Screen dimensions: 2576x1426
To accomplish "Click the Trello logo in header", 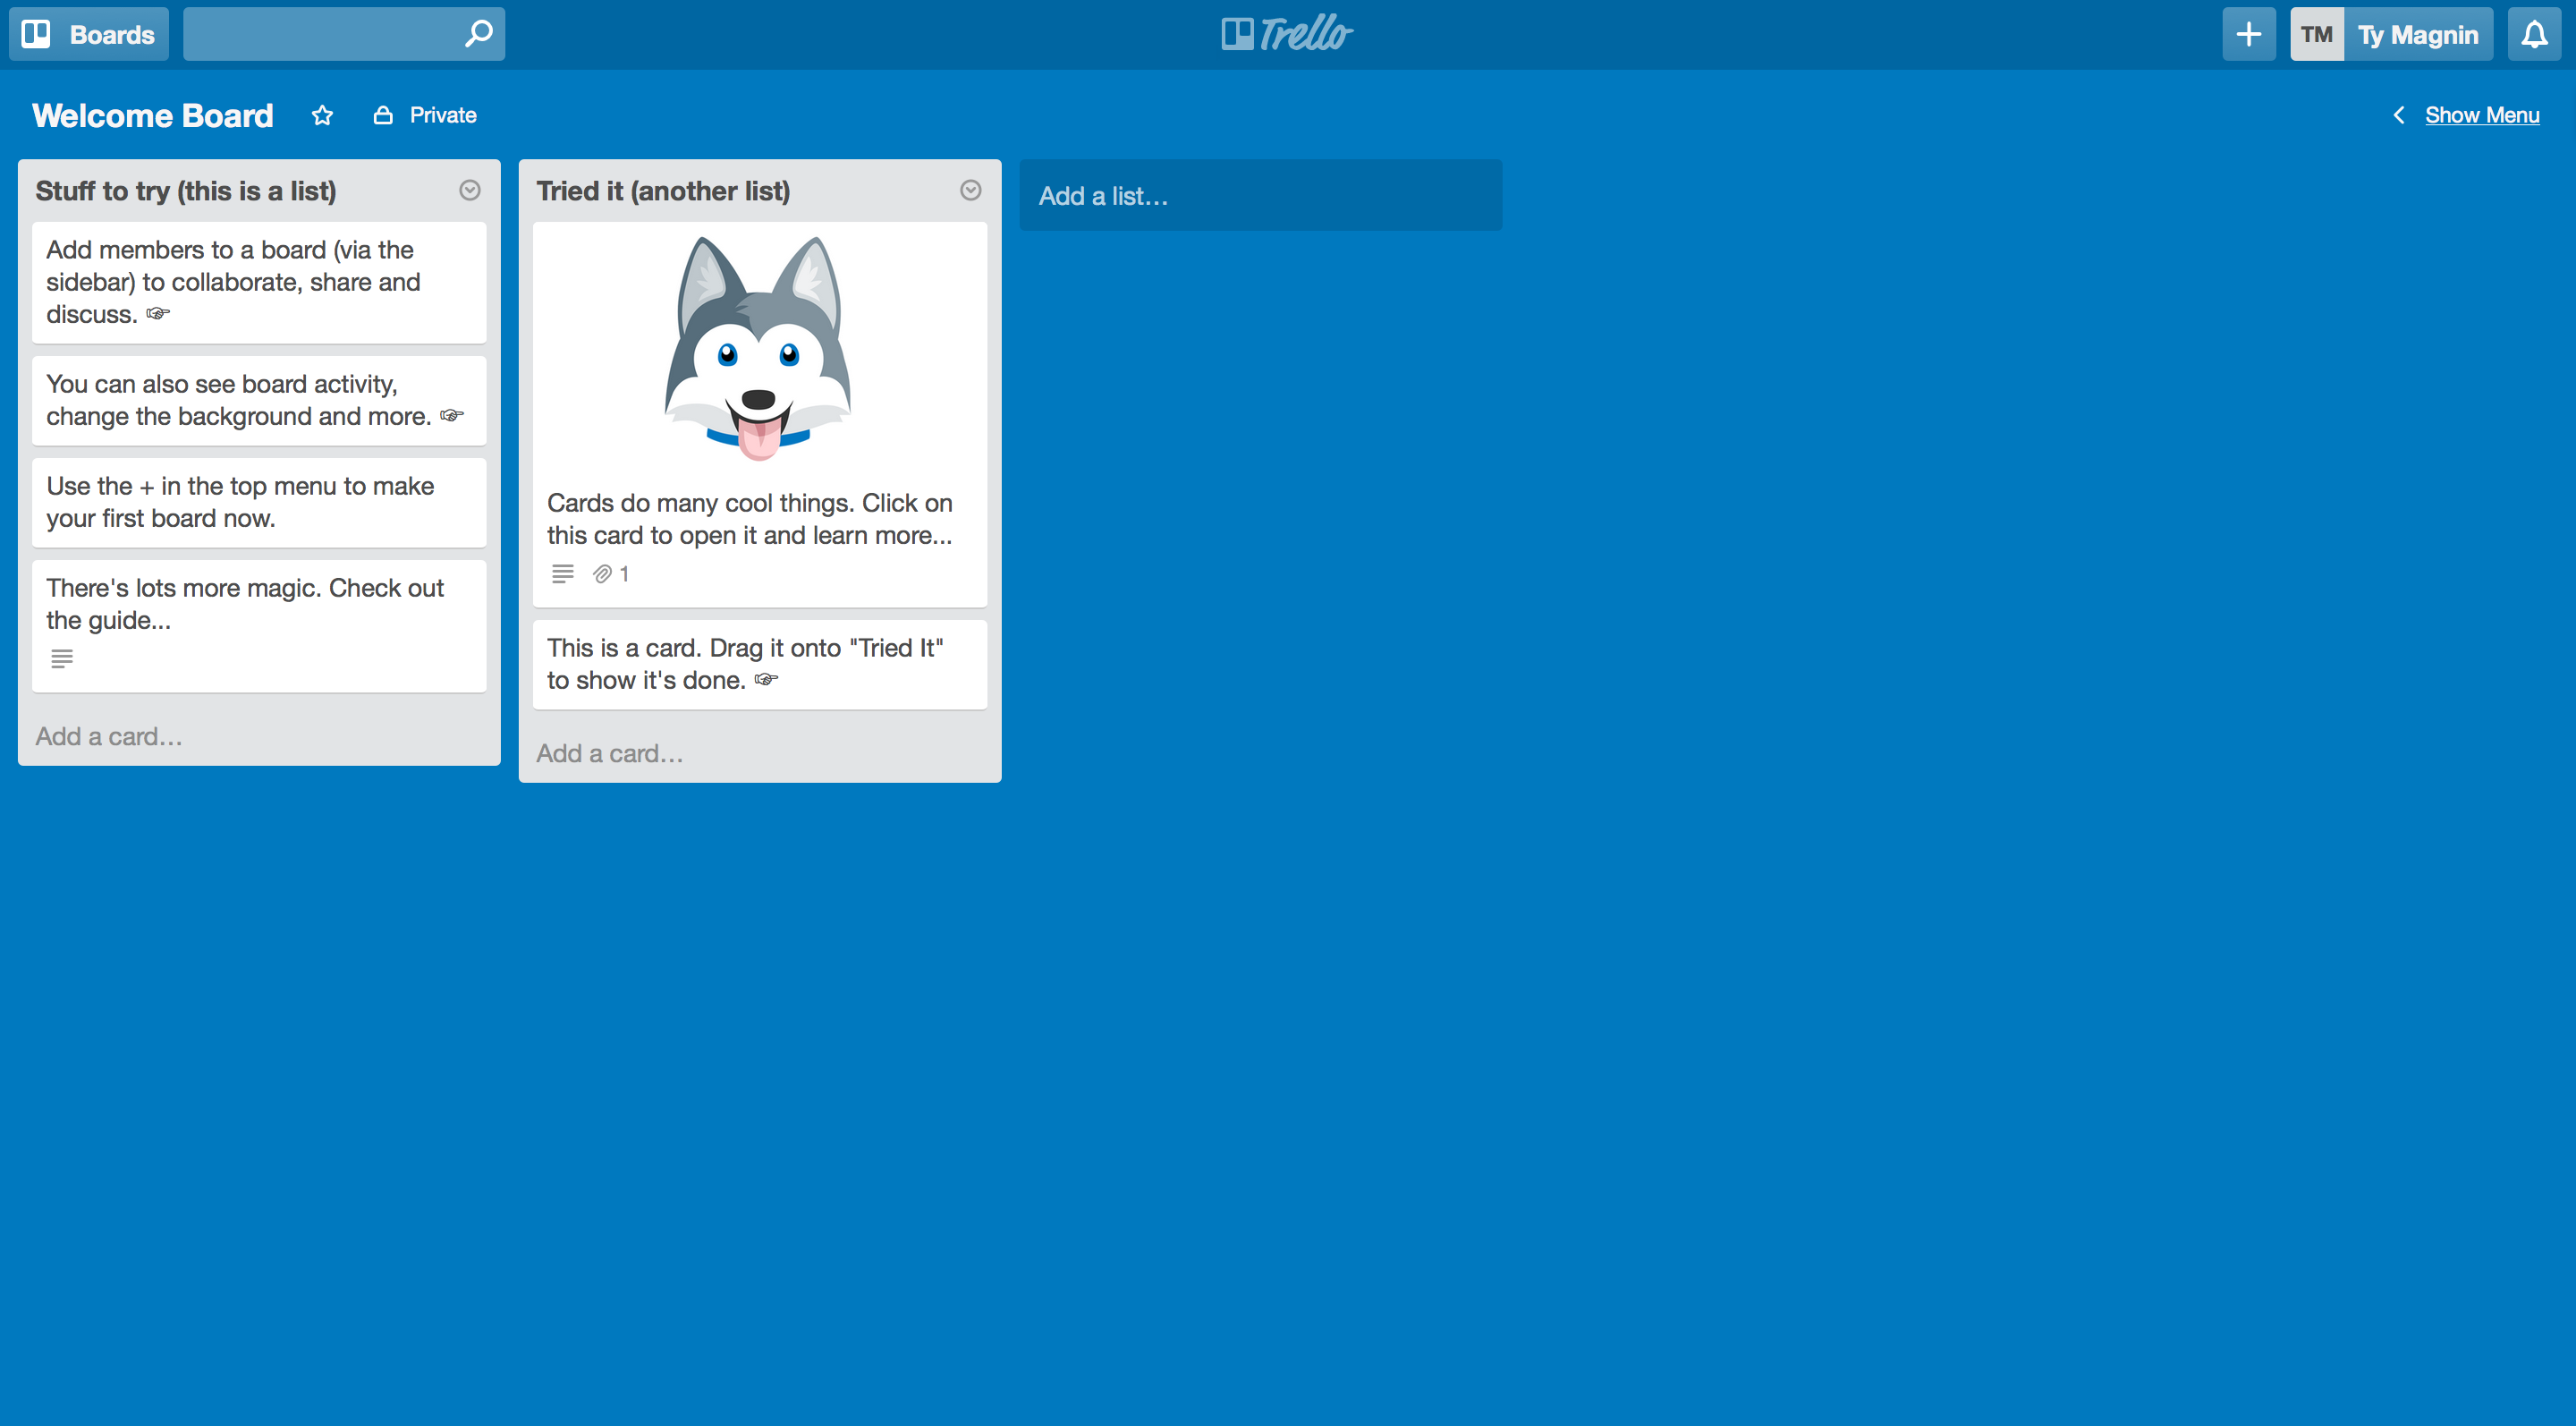I will tap(1287, 33).
